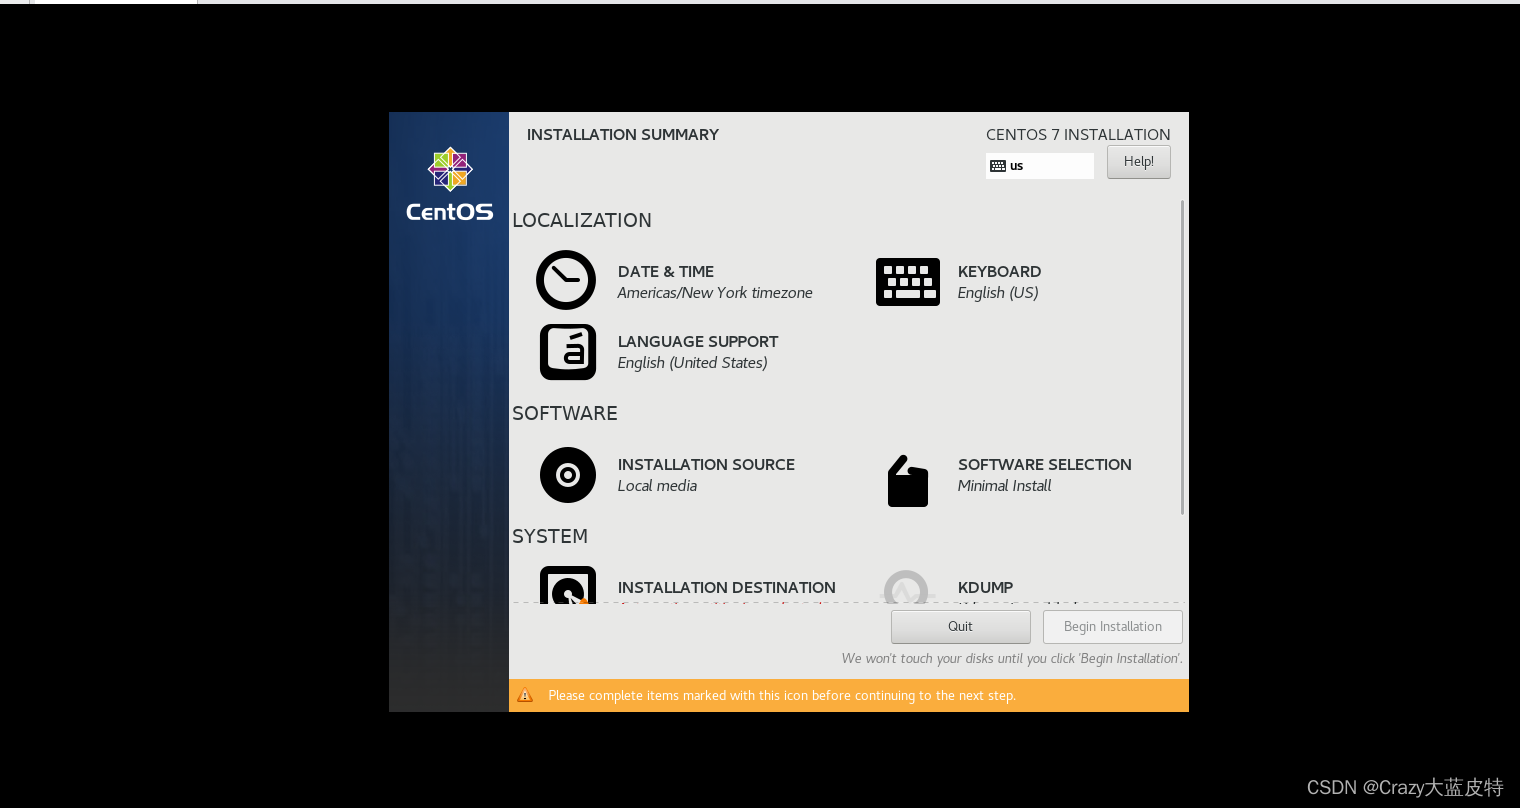Open the 'us' keyboard layout switcher

[1039, 165]
